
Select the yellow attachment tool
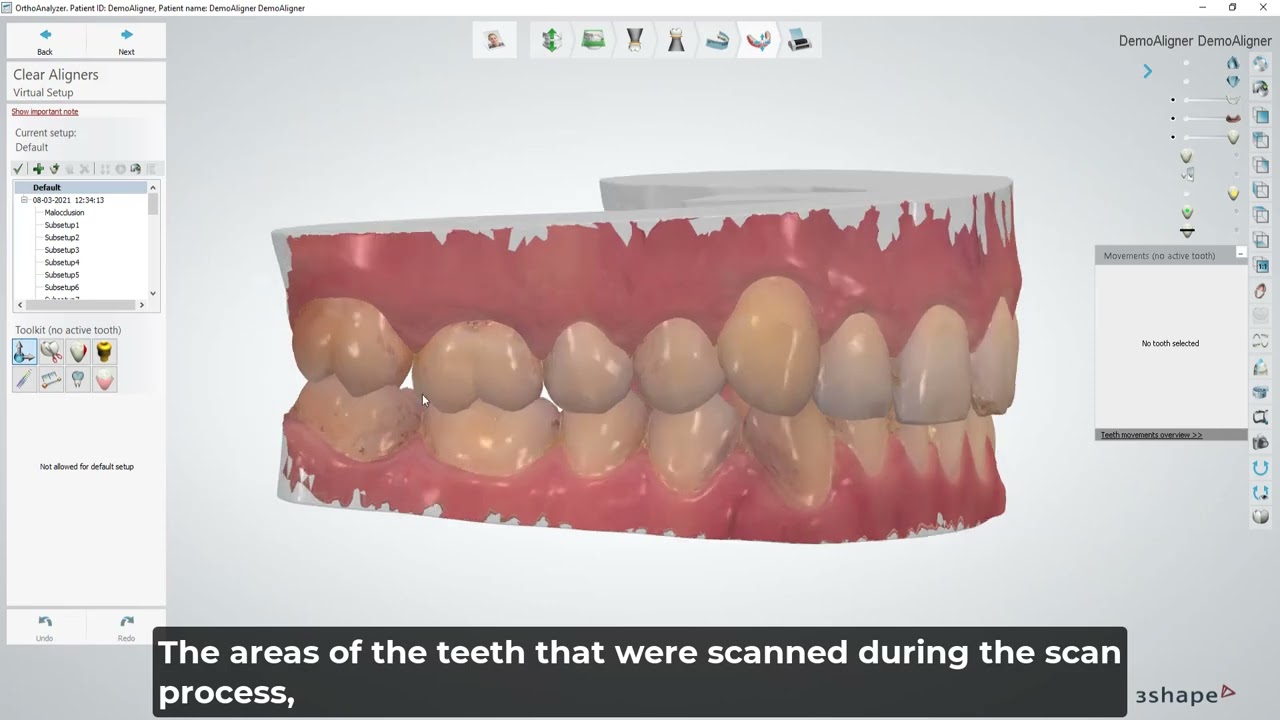pos(104,351)
